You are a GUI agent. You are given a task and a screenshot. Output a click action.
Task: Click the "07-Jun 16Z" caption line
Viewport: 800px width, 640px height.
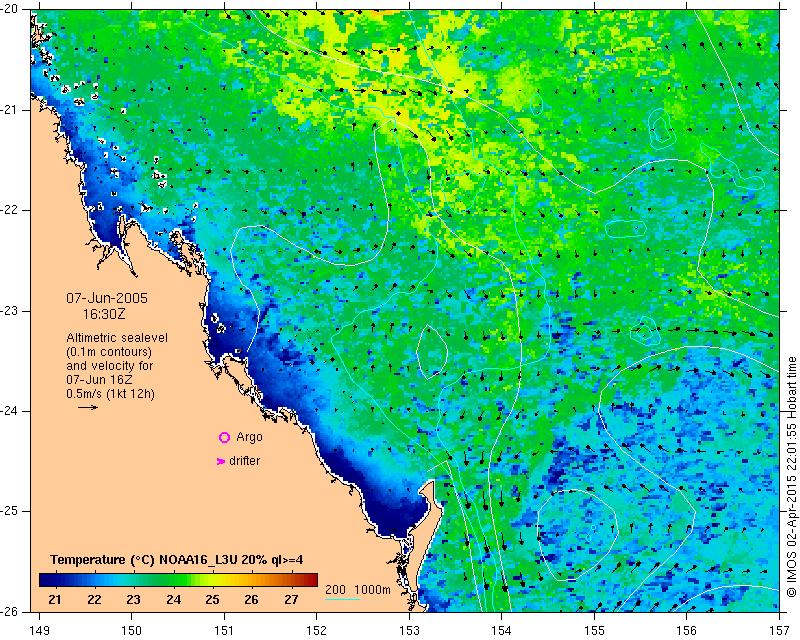coord(99,380)
